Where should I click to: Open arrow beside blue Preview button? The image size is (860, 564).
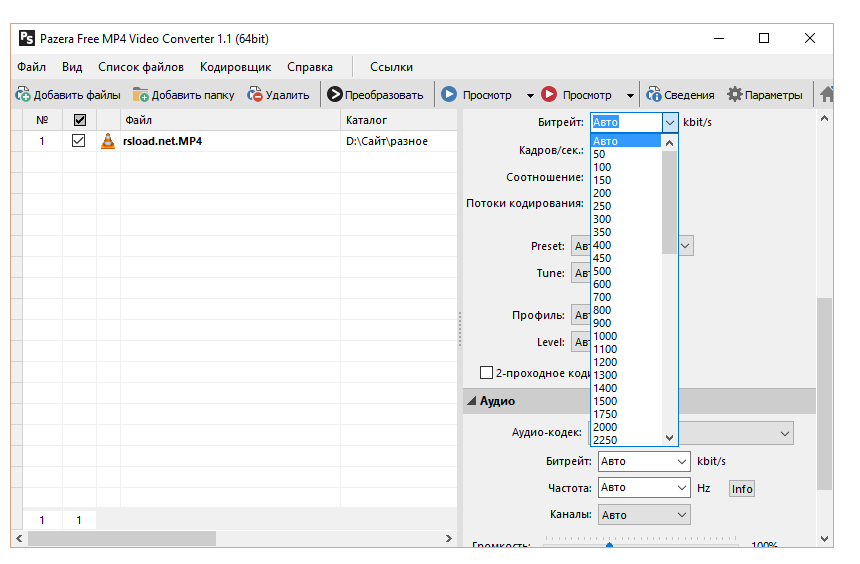pos(530,95)
